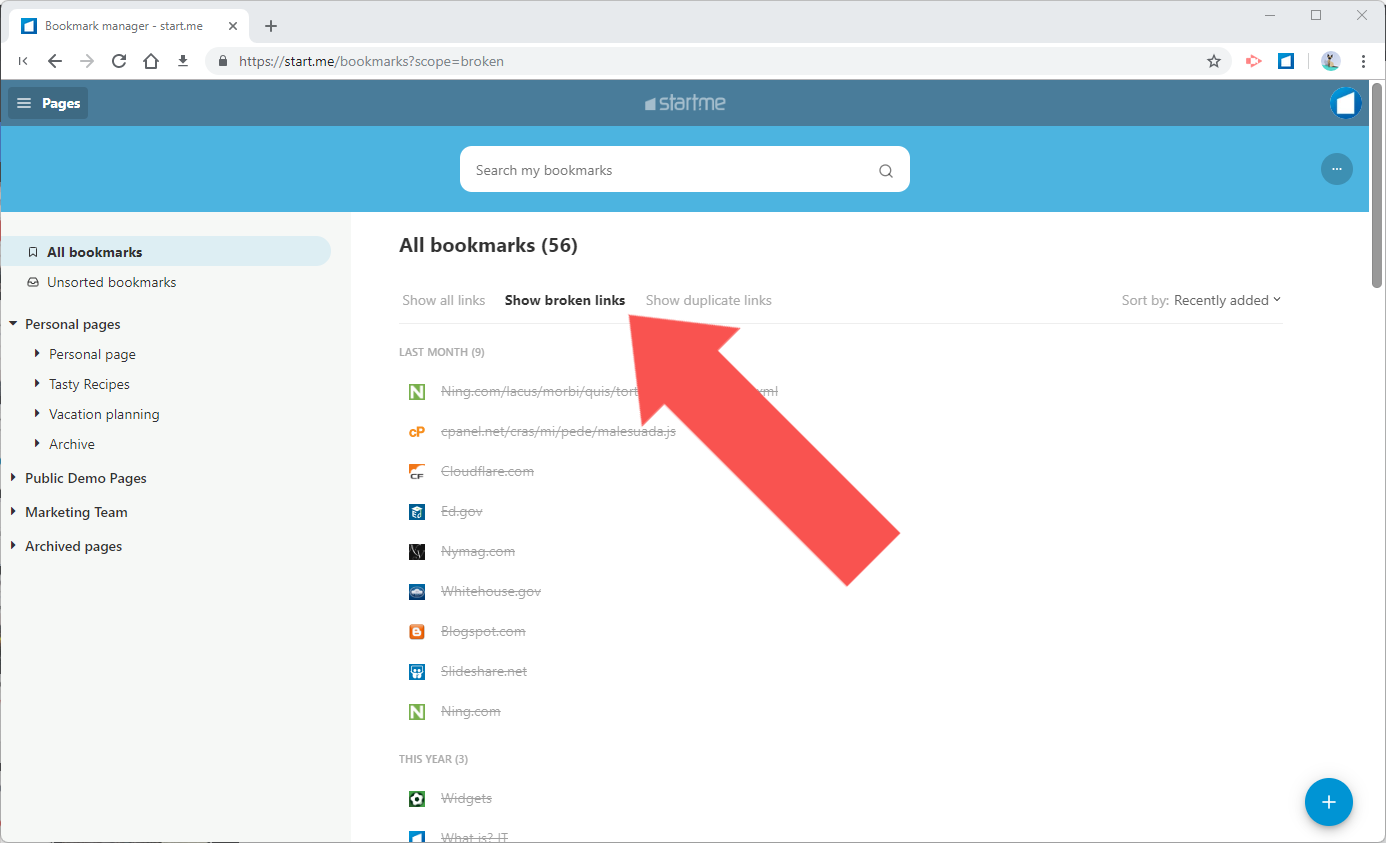Select Vacation planning page in sidebar
Screen dimensions: 1386x843
[x=104, y=414]
